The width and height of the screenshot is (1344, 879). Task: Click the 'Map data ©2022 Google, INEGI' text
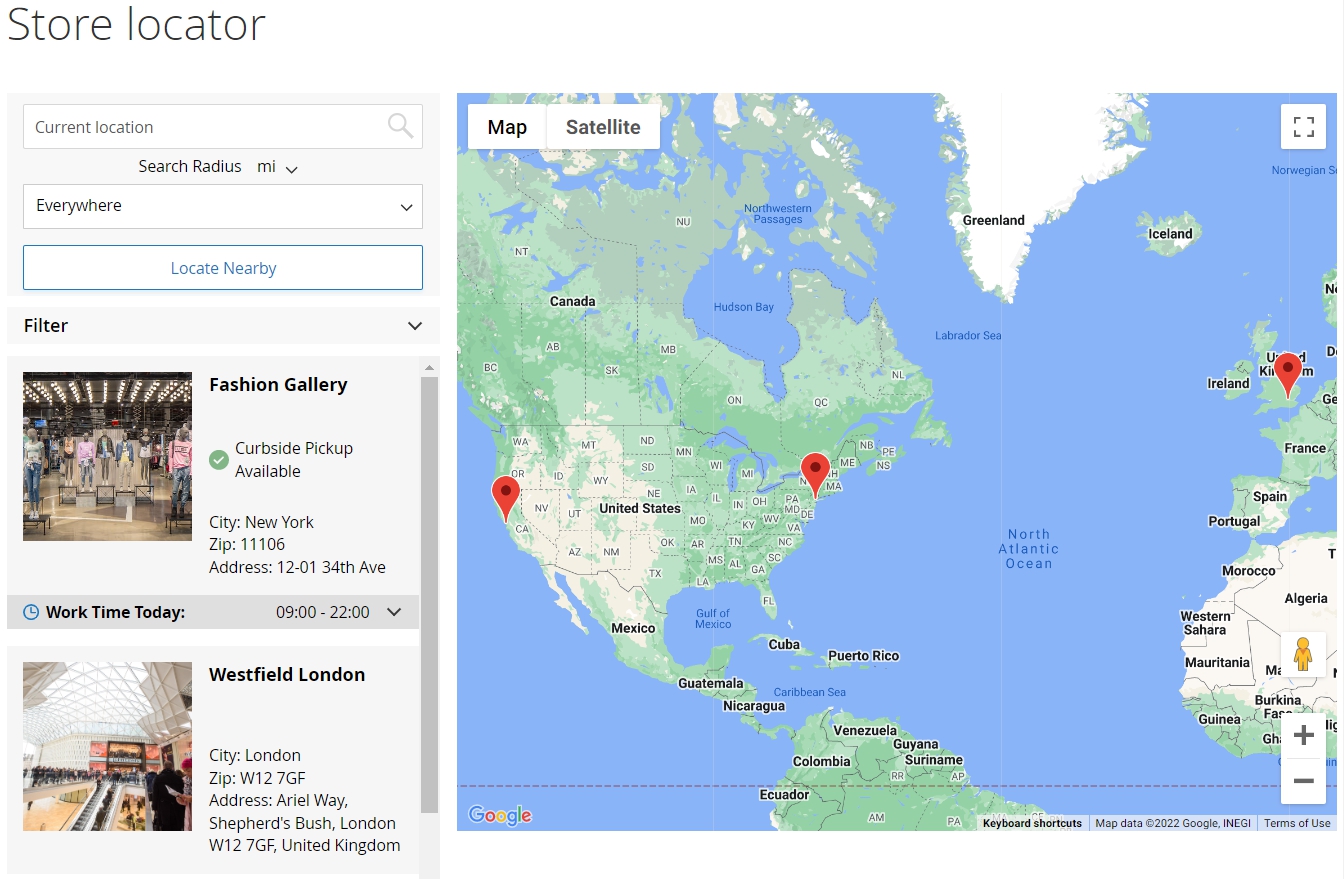pos(1173,823)
